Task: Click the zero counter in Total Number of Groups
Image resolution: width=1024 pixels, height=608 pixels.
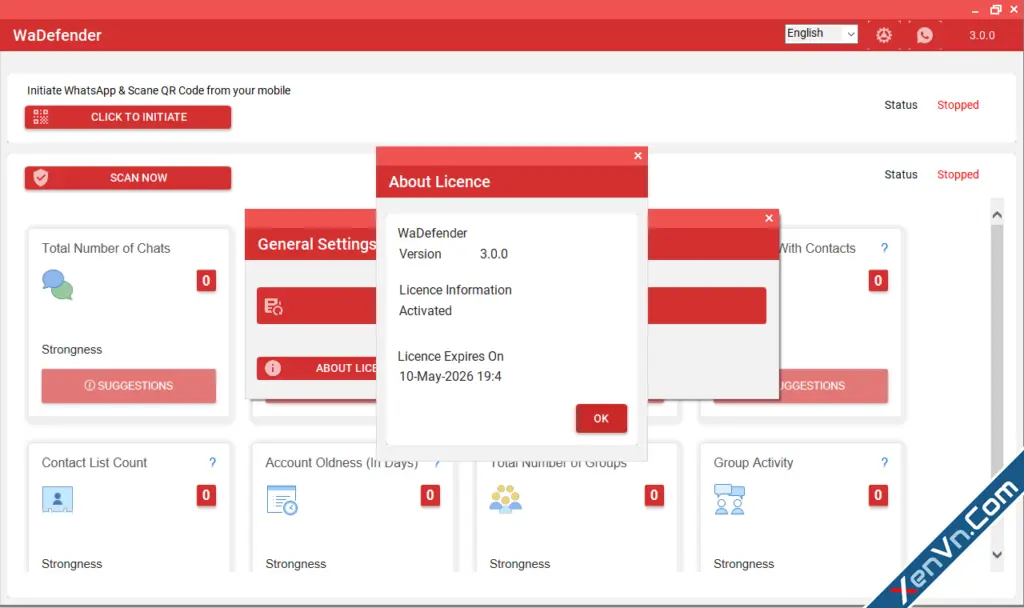Action: (654, 495)
